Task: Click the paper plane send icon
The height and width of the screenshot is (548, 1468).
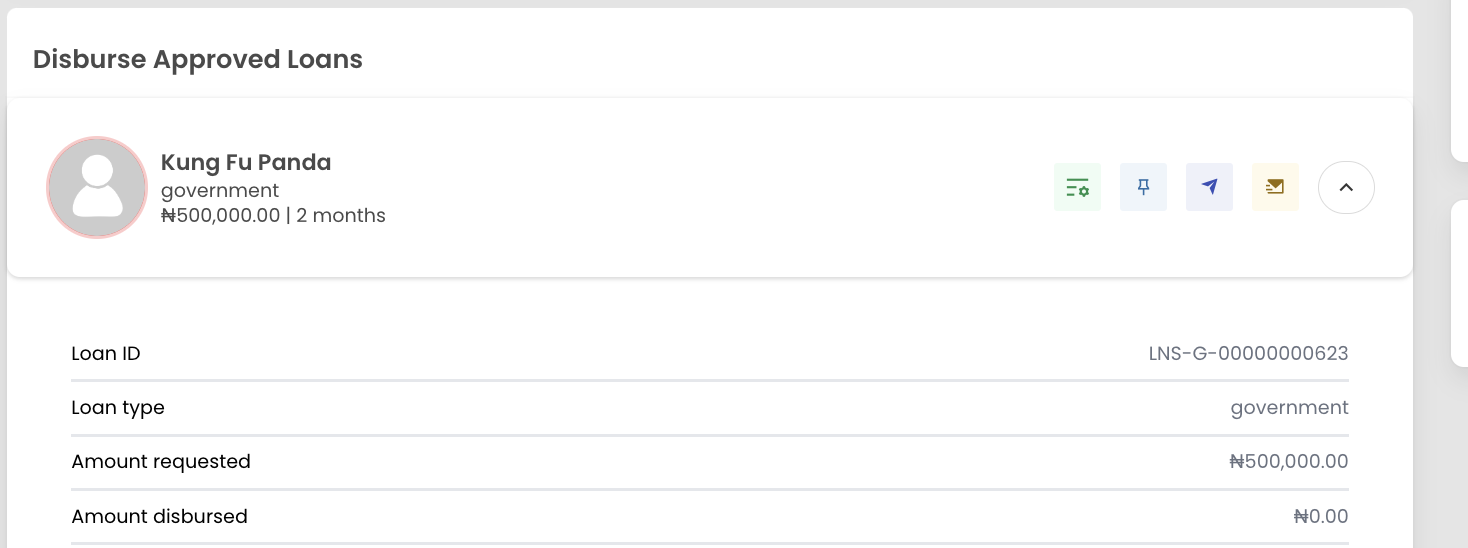Action: (1209, 187)
